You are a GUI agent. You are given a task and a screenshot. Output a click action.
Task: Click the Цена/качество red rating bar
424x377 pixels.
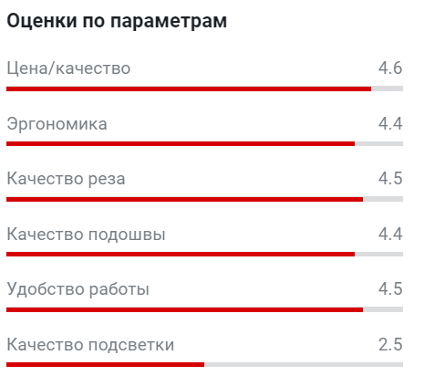(x=189, y=89)
